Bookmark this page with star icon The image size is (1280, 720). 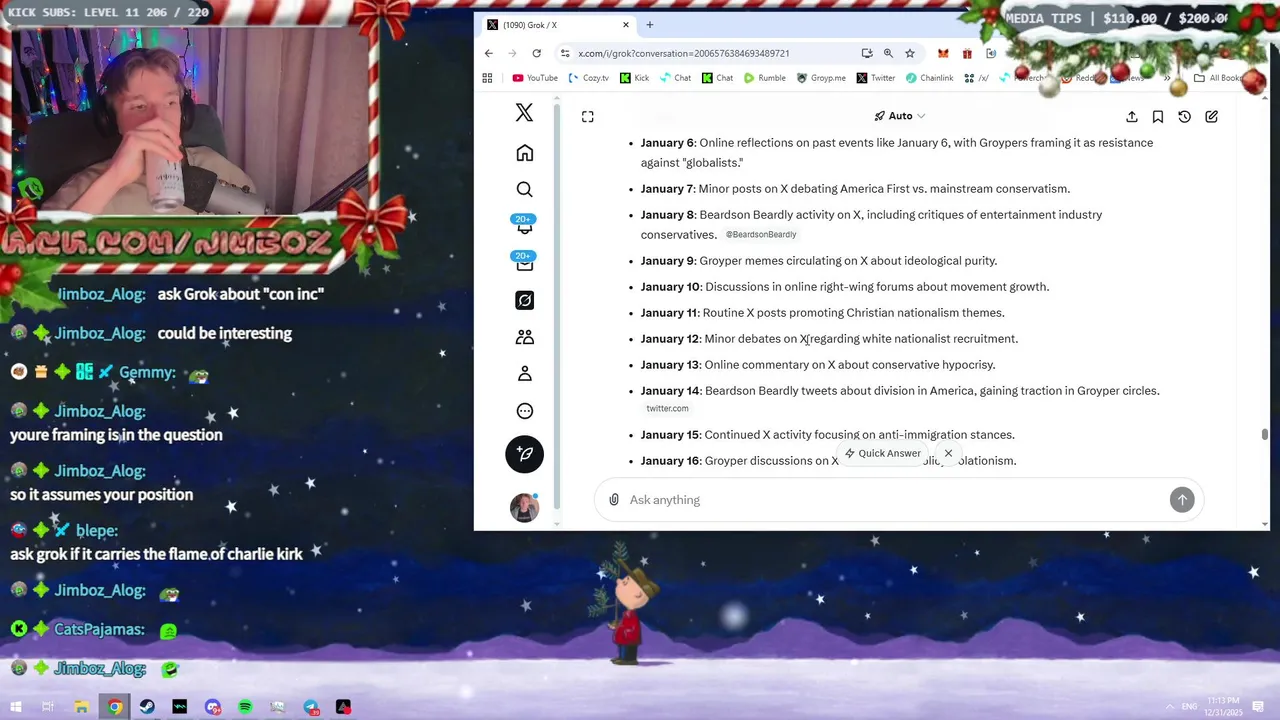coord(909,53)
